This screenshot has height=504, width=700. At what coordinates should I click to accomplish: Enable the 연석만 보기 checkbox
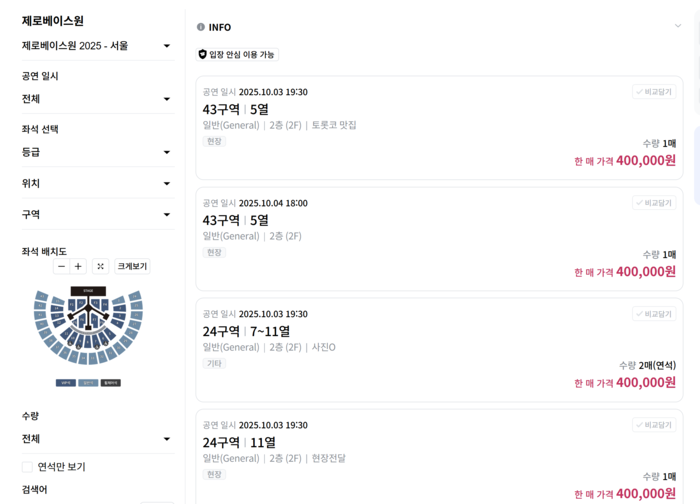[x=28, y=467]
